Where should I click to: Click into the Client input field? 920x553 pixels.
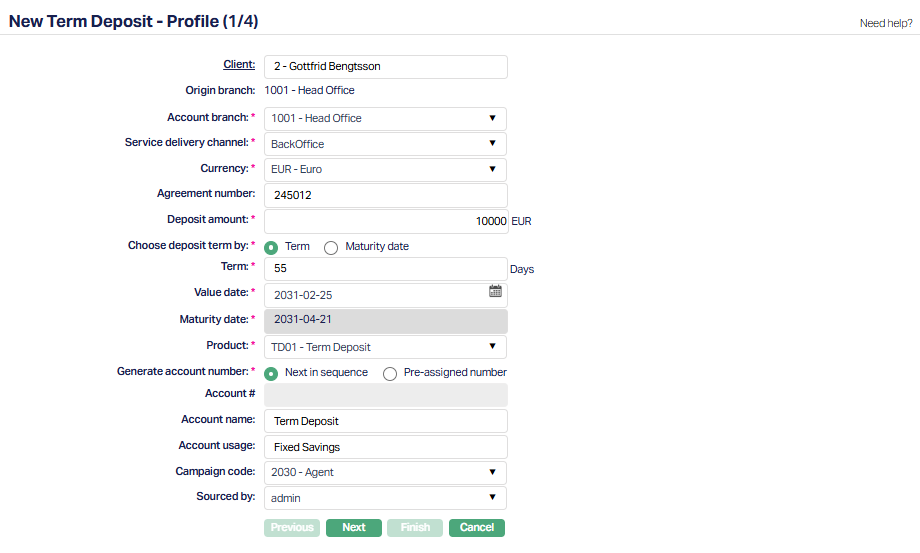(x=385, y=67)
